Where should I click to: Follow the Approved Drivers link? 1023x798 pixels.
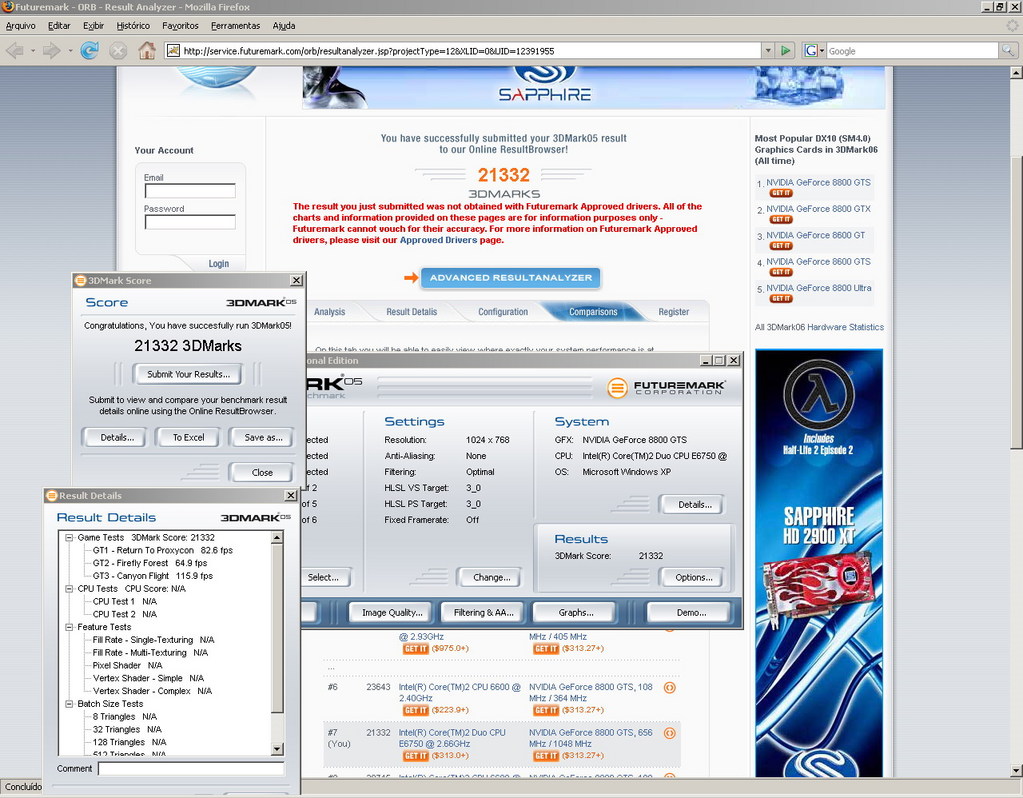click(438, 240)
